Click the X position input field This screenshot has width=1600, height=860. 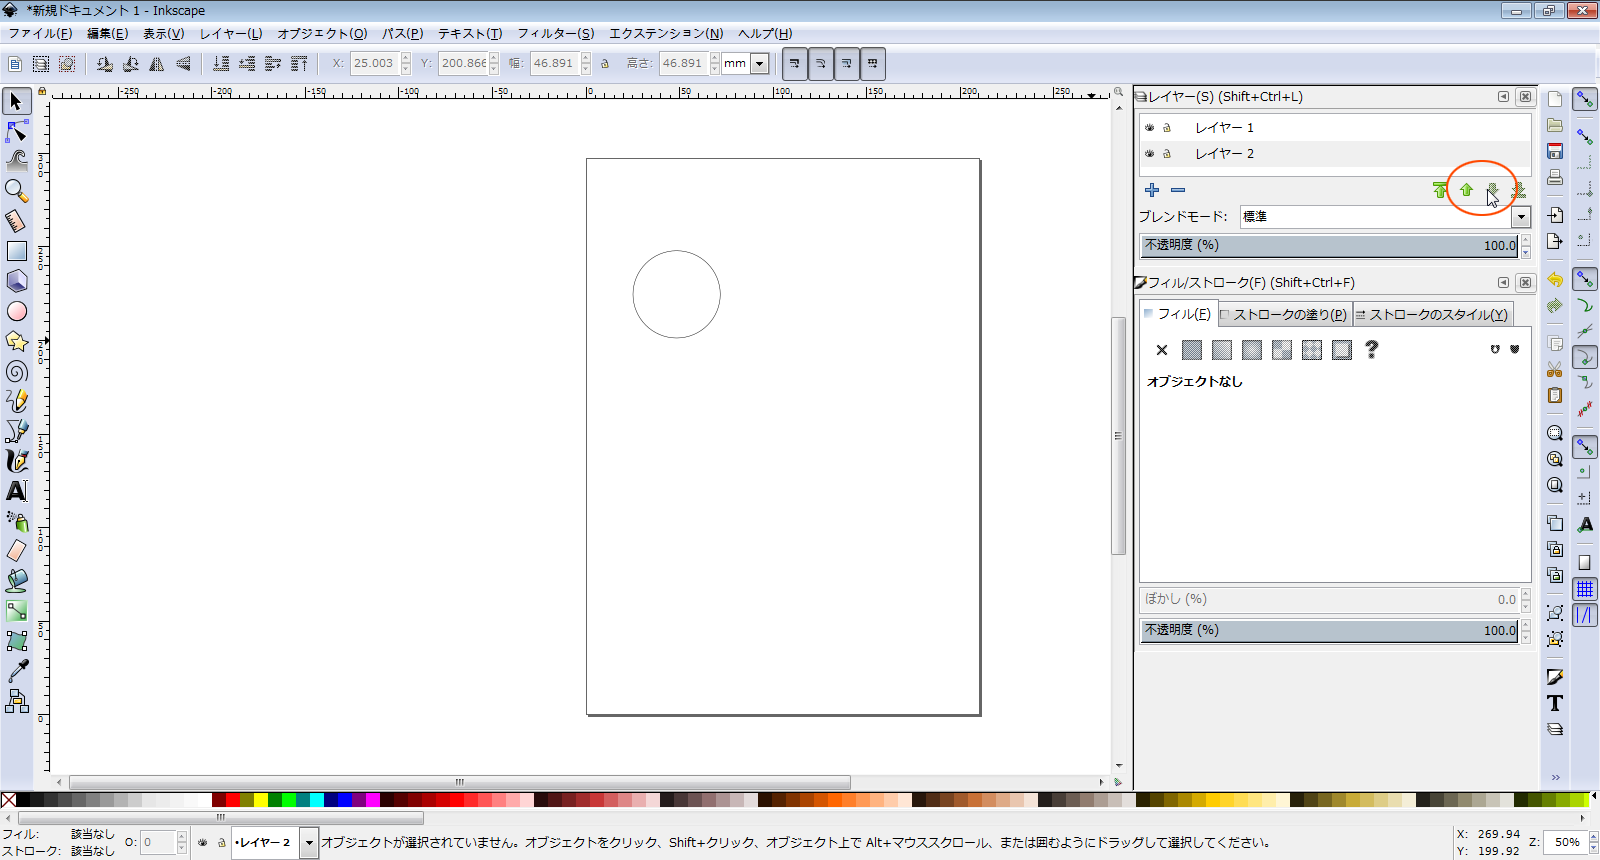tap(374, 64)
